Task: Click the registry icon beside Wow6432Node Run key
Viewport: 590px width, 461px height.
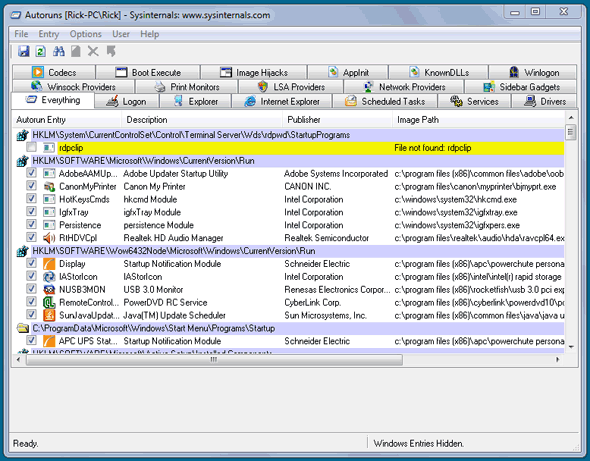Action: coord(23,251)
